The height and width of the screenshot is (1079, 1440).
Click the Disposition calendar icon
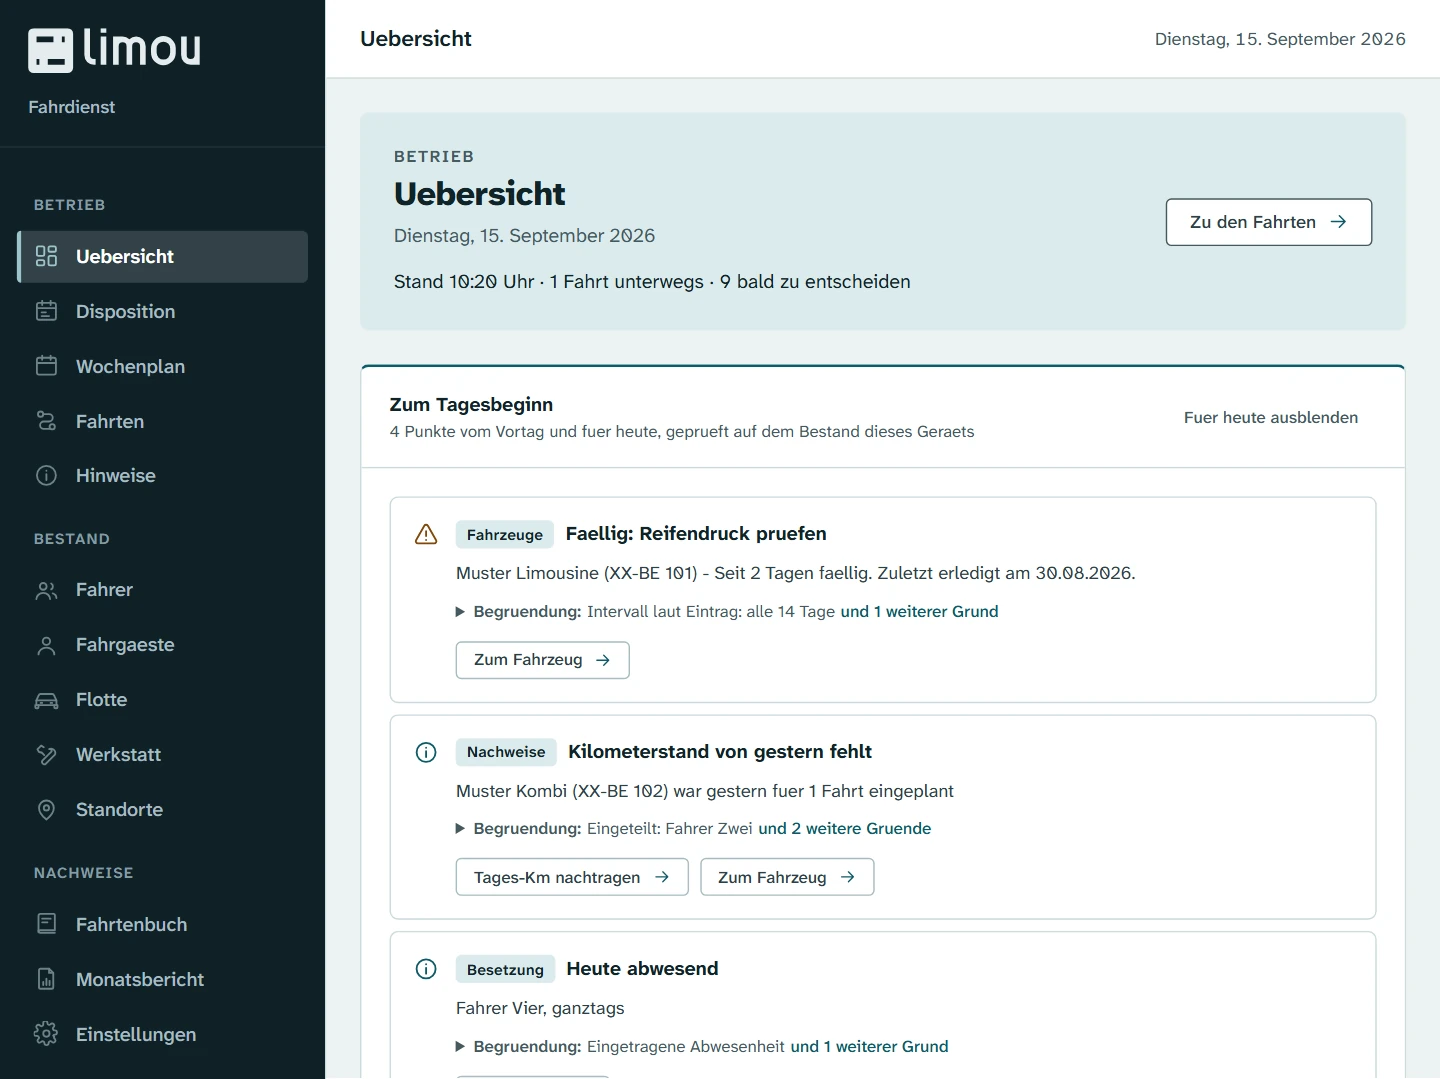(x=46, y=311)
